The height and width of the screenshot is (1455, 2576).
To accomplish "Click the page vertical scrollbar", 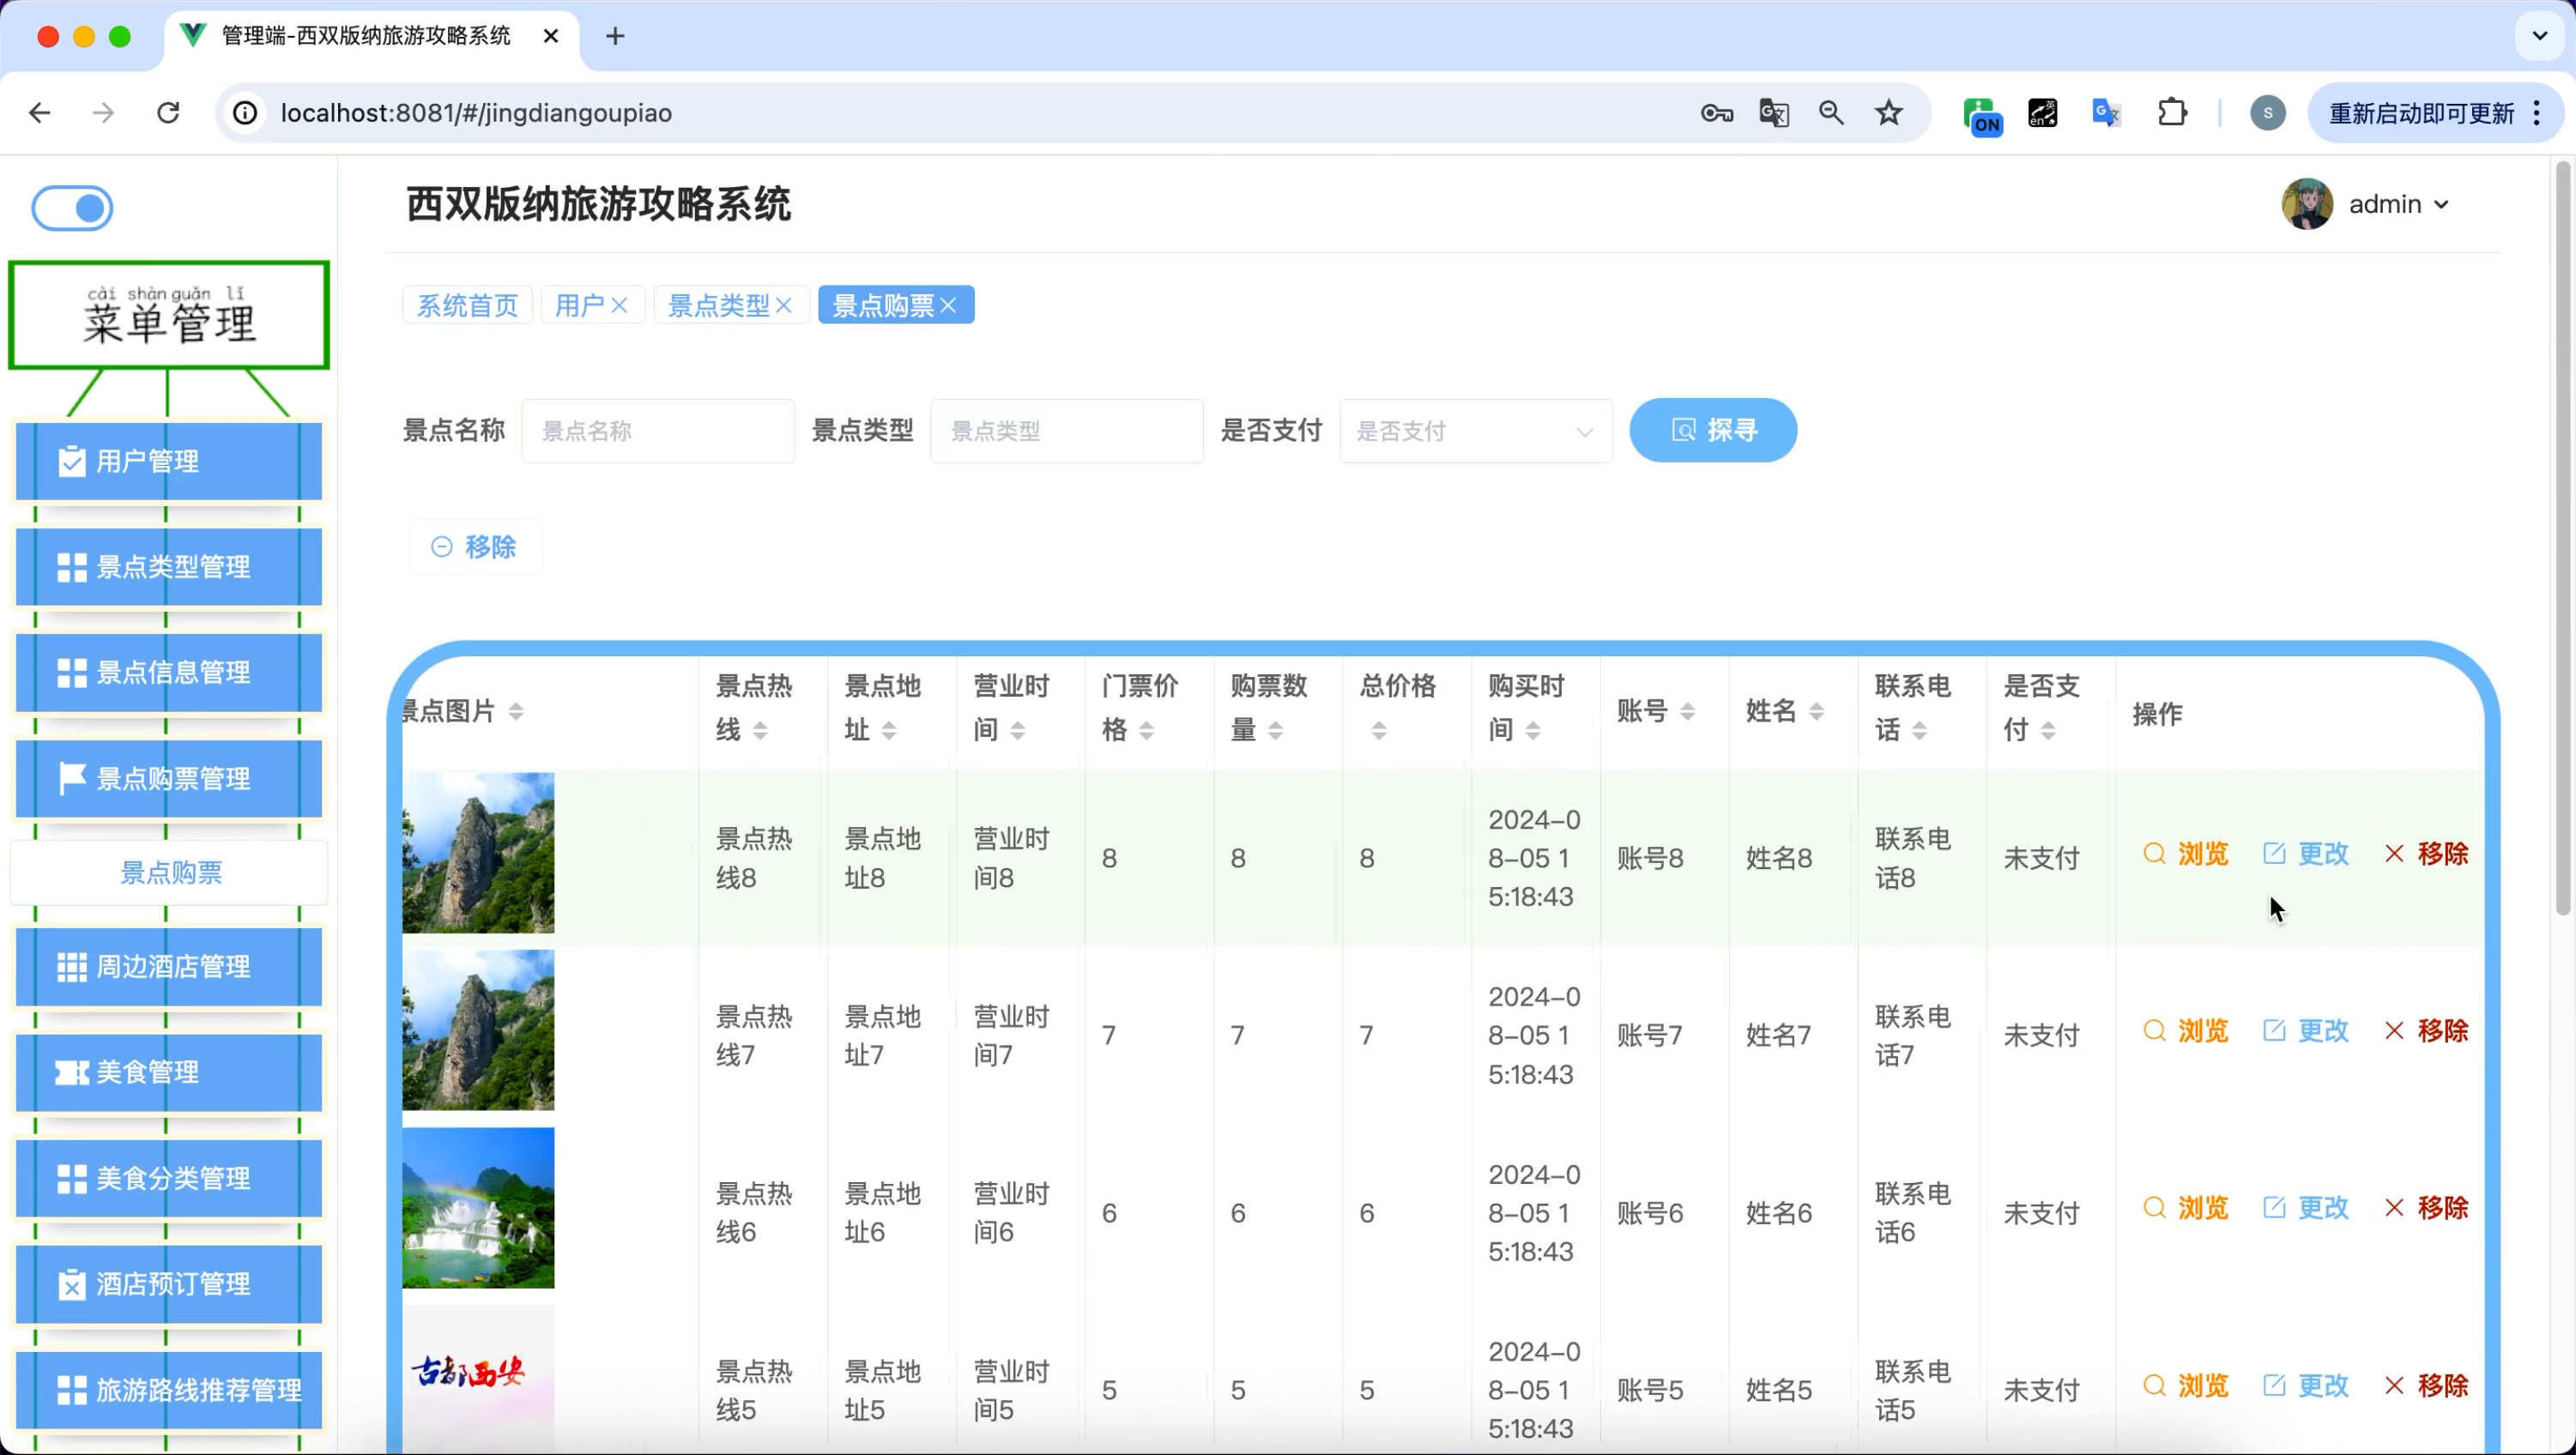I will (2563, 540).
